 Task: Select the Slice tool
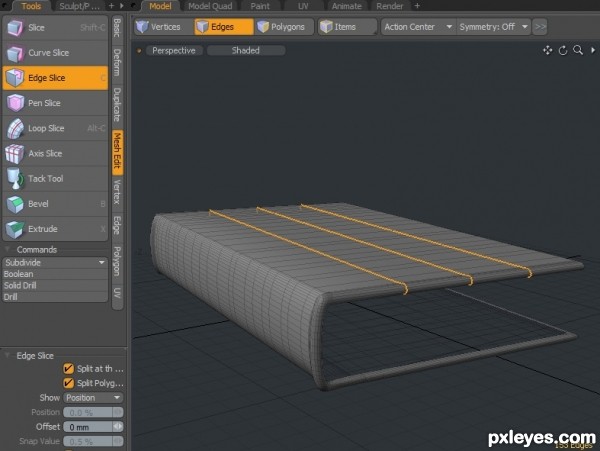55,28
